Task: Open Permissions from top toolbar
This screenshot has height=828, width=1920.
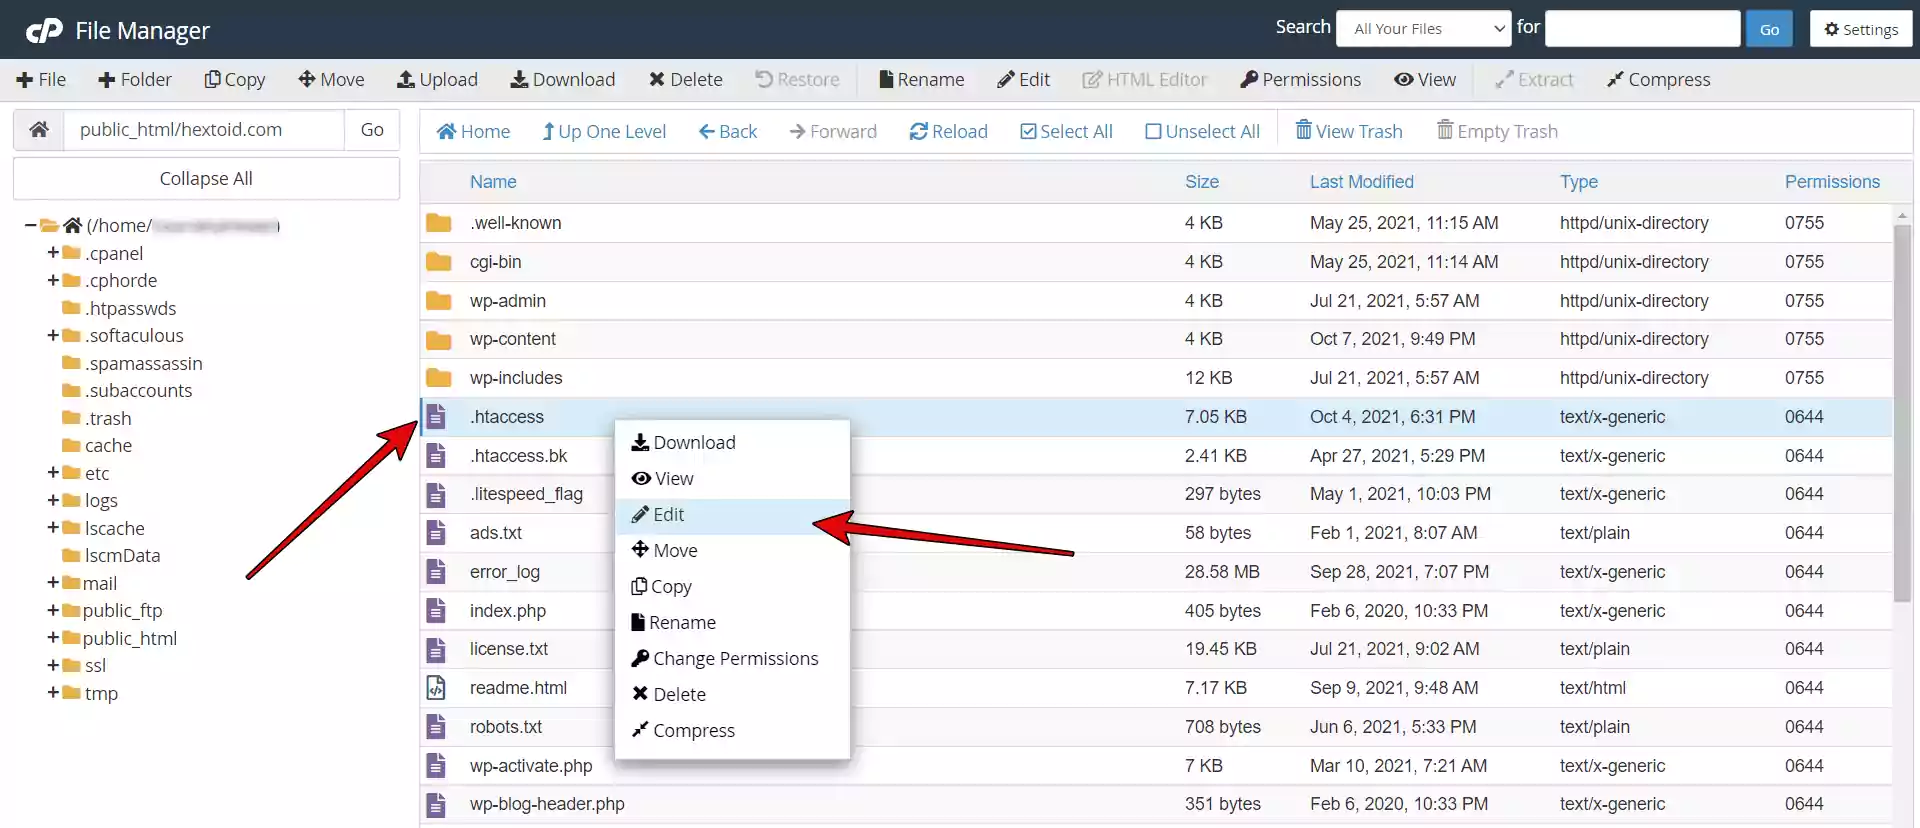Action: point(1300,80)
